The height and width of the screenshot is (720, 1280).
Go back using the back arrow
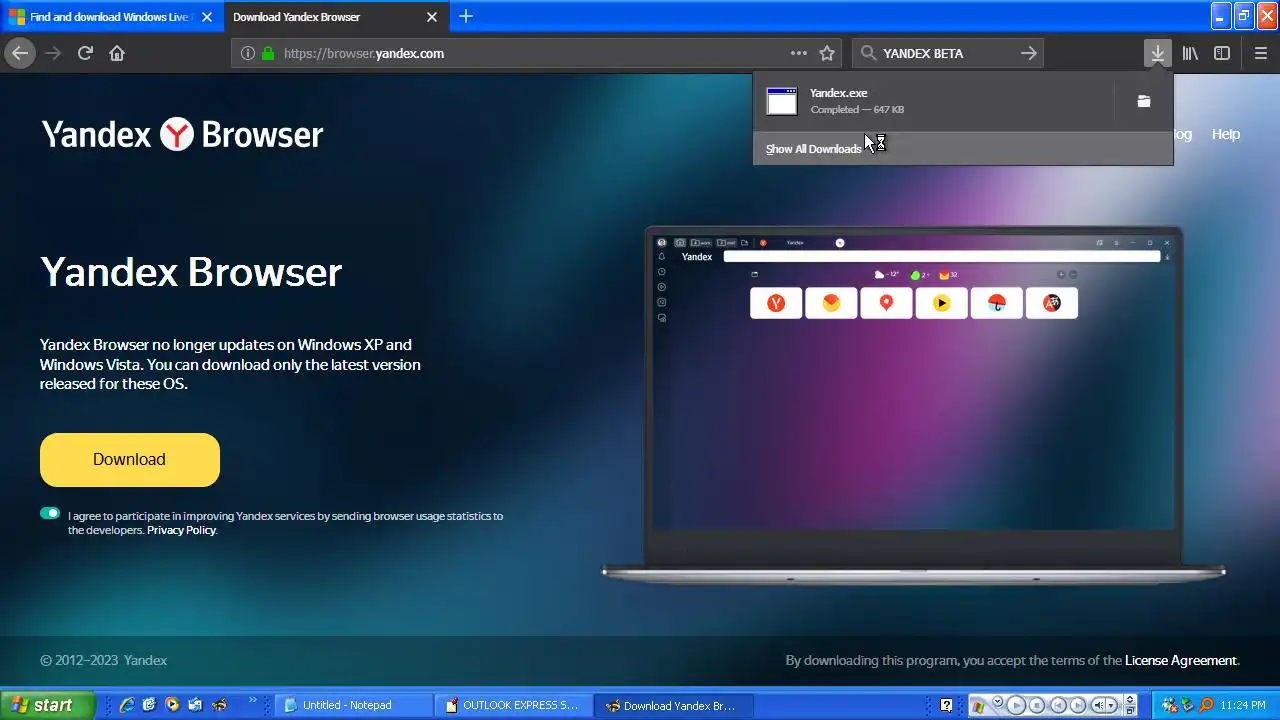coord(20,53)
